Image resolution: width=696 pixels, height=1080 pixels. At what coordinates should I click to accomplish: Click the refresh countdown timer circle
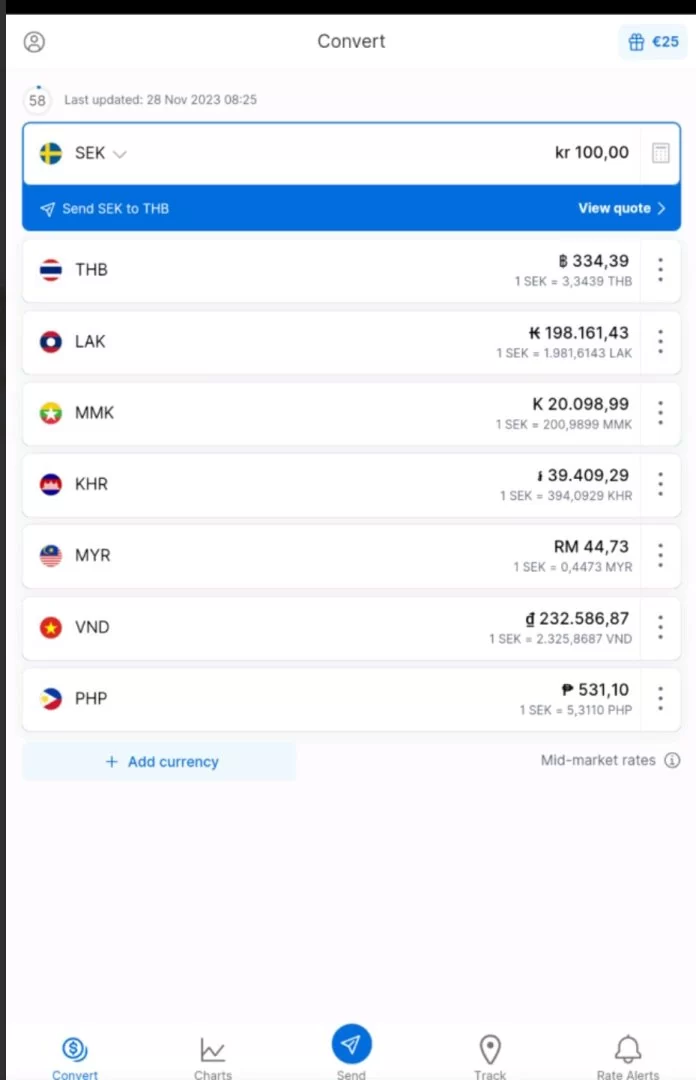coord(37,100)
